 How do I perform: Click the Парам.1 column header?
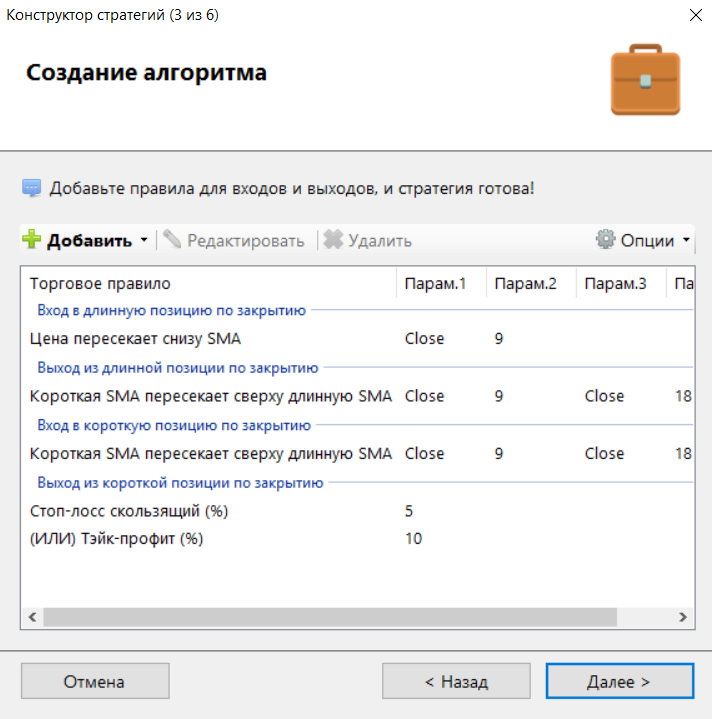(x=441, y=284)
